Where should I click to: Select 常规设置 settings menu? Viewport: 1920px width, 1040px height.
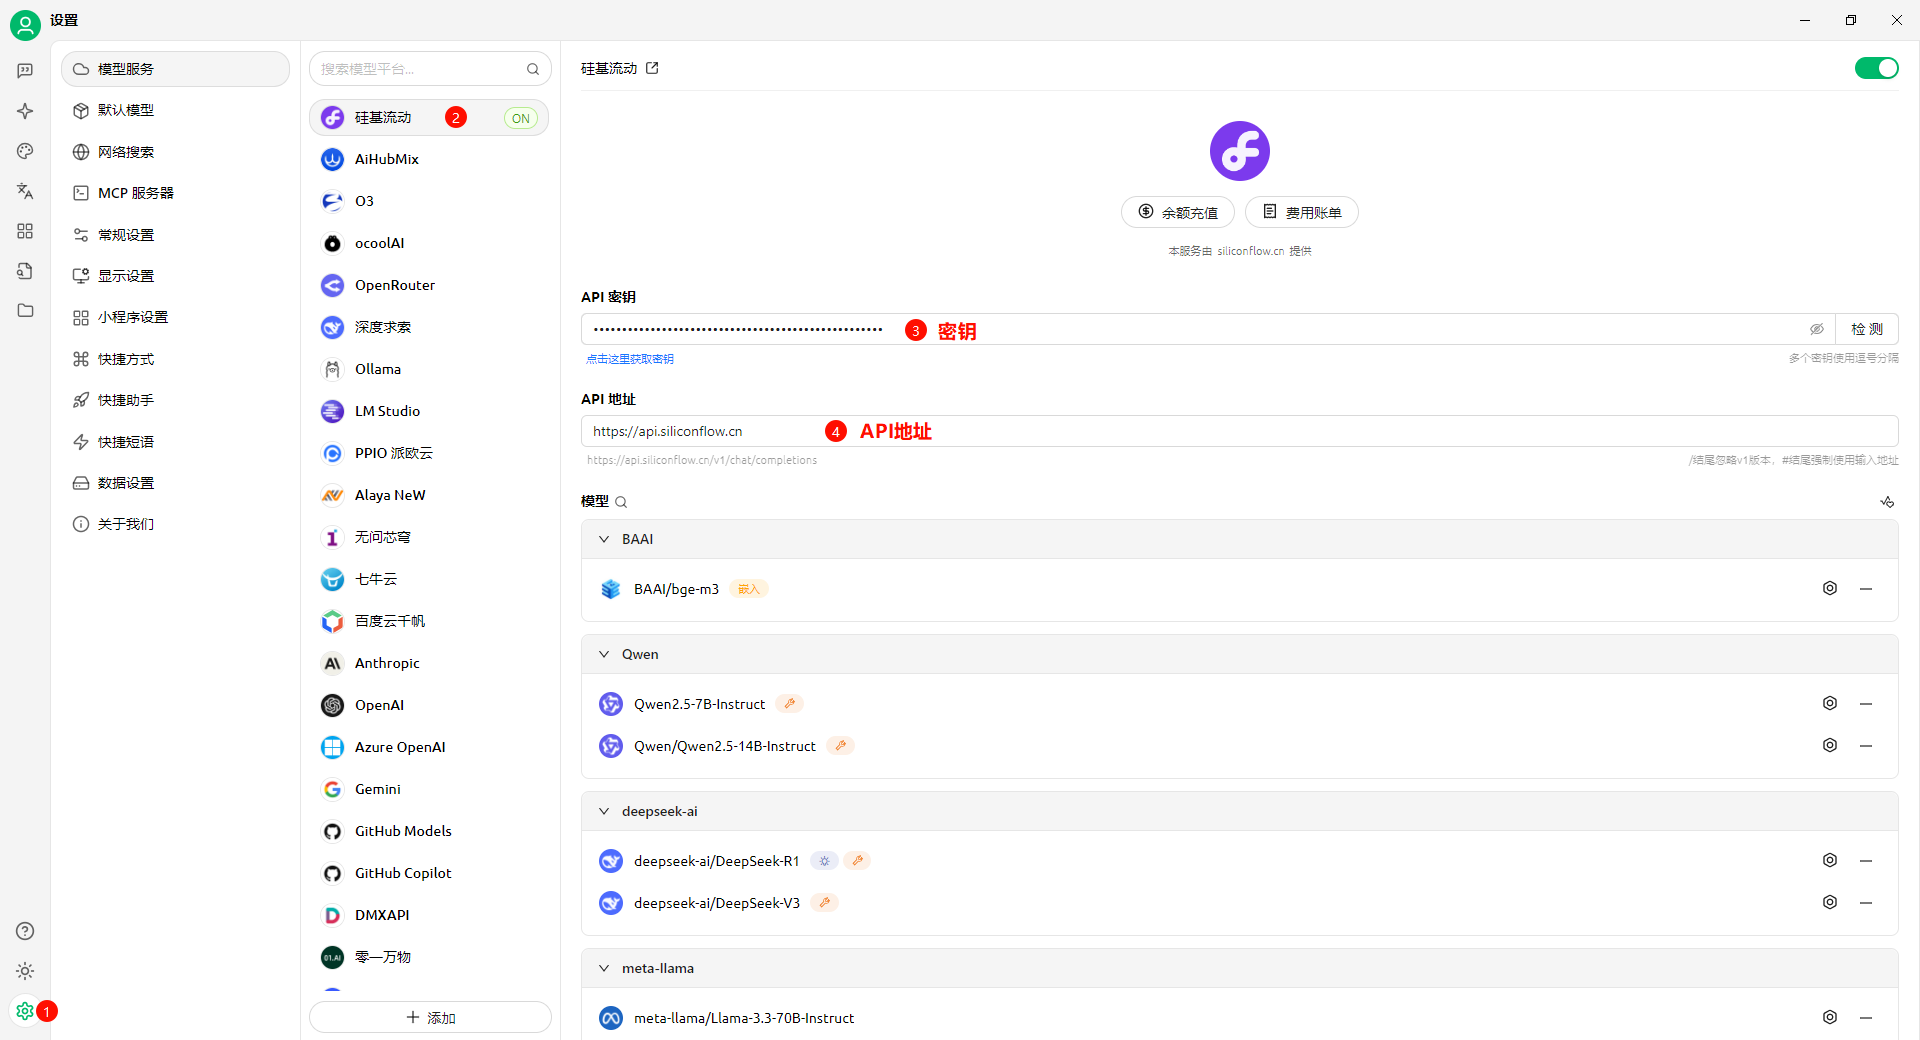(175, 235)
